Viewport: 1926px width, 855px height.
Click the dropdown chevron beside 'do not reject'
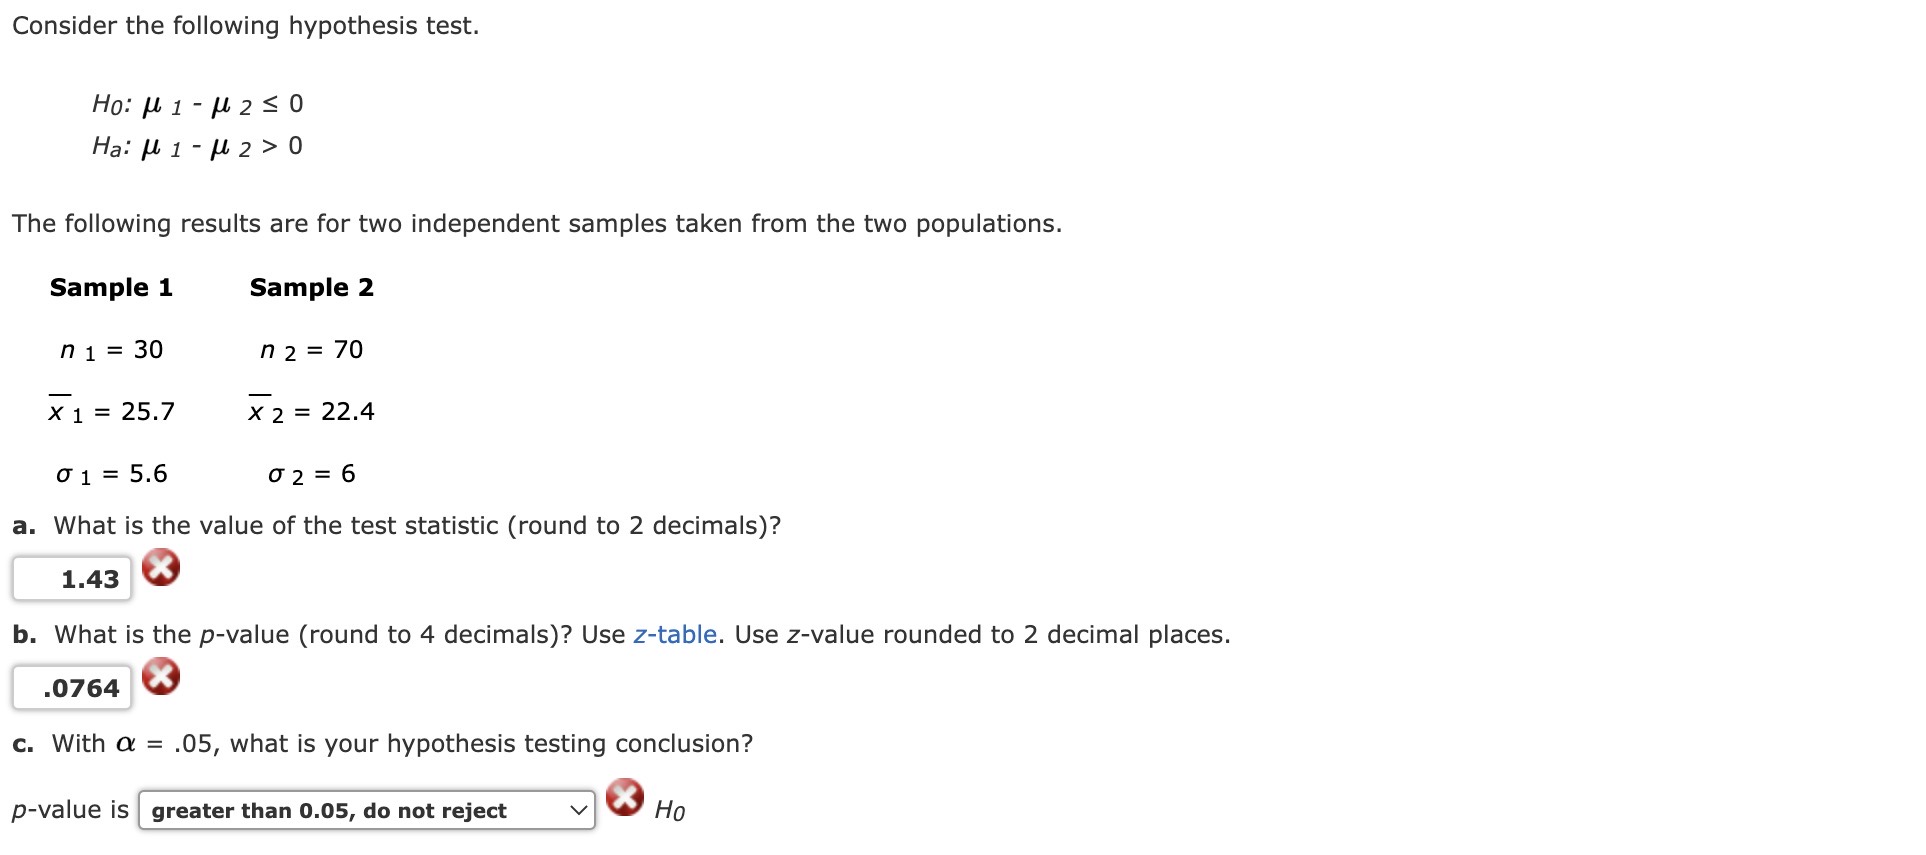coord(578,811)
